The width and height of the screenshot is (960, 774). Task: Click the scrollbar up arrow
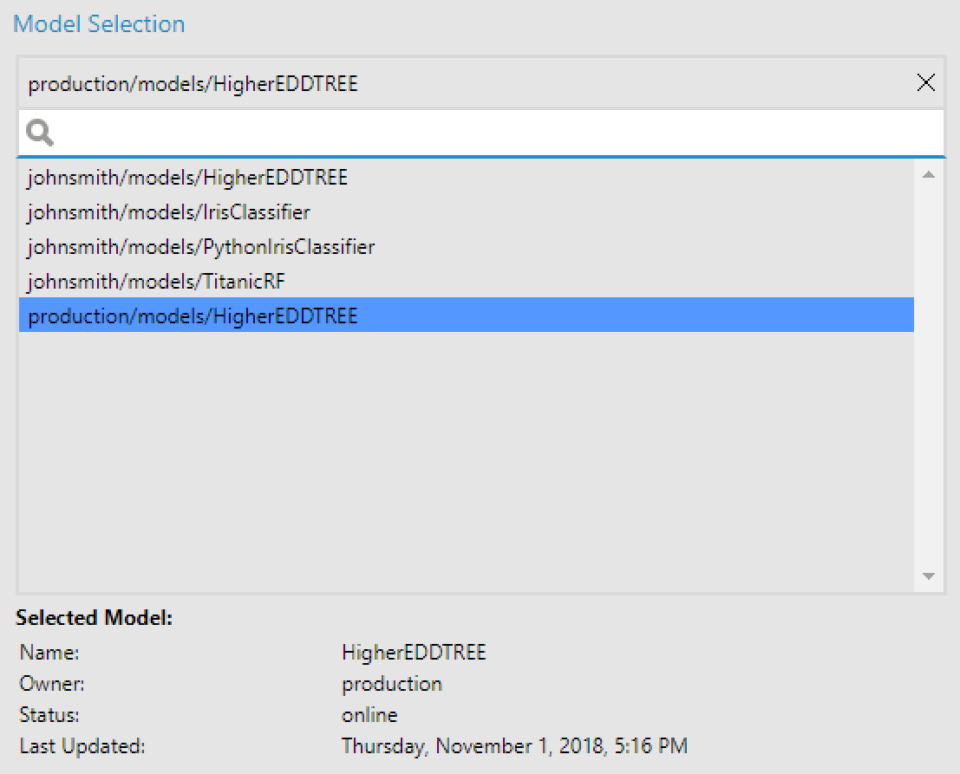tap(929, 175)
